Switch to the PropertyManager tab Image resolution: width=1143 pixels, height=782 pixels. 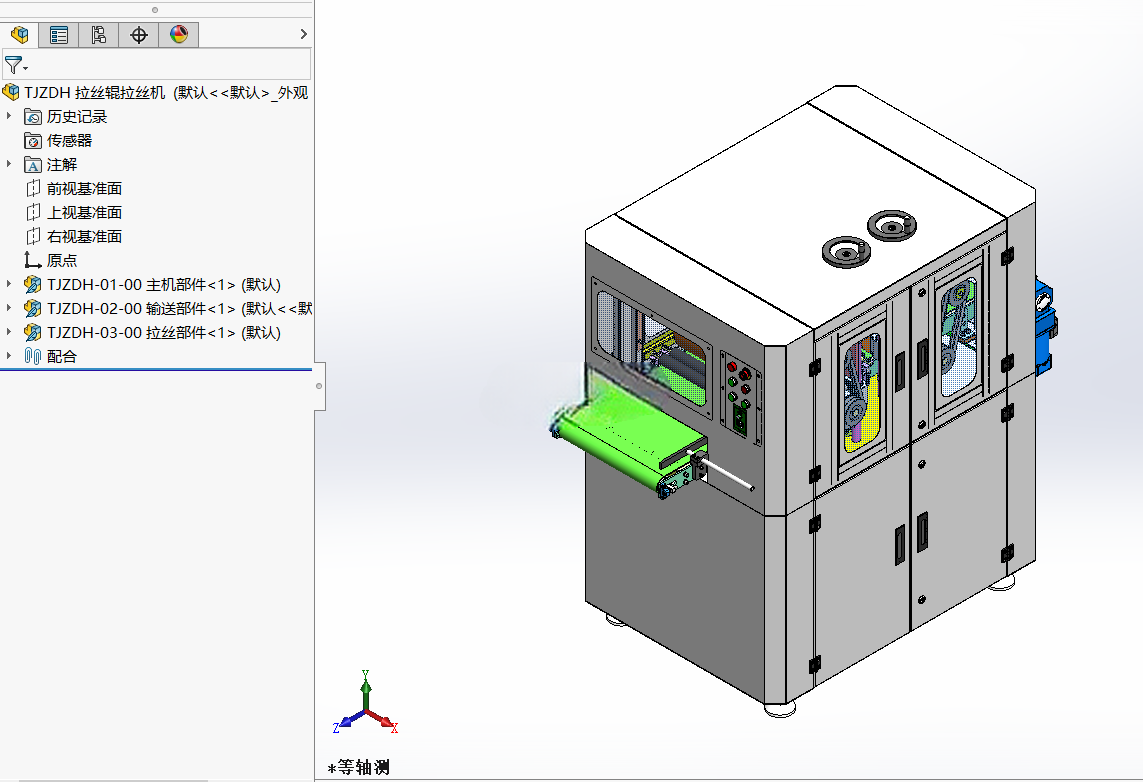[59, 34]
